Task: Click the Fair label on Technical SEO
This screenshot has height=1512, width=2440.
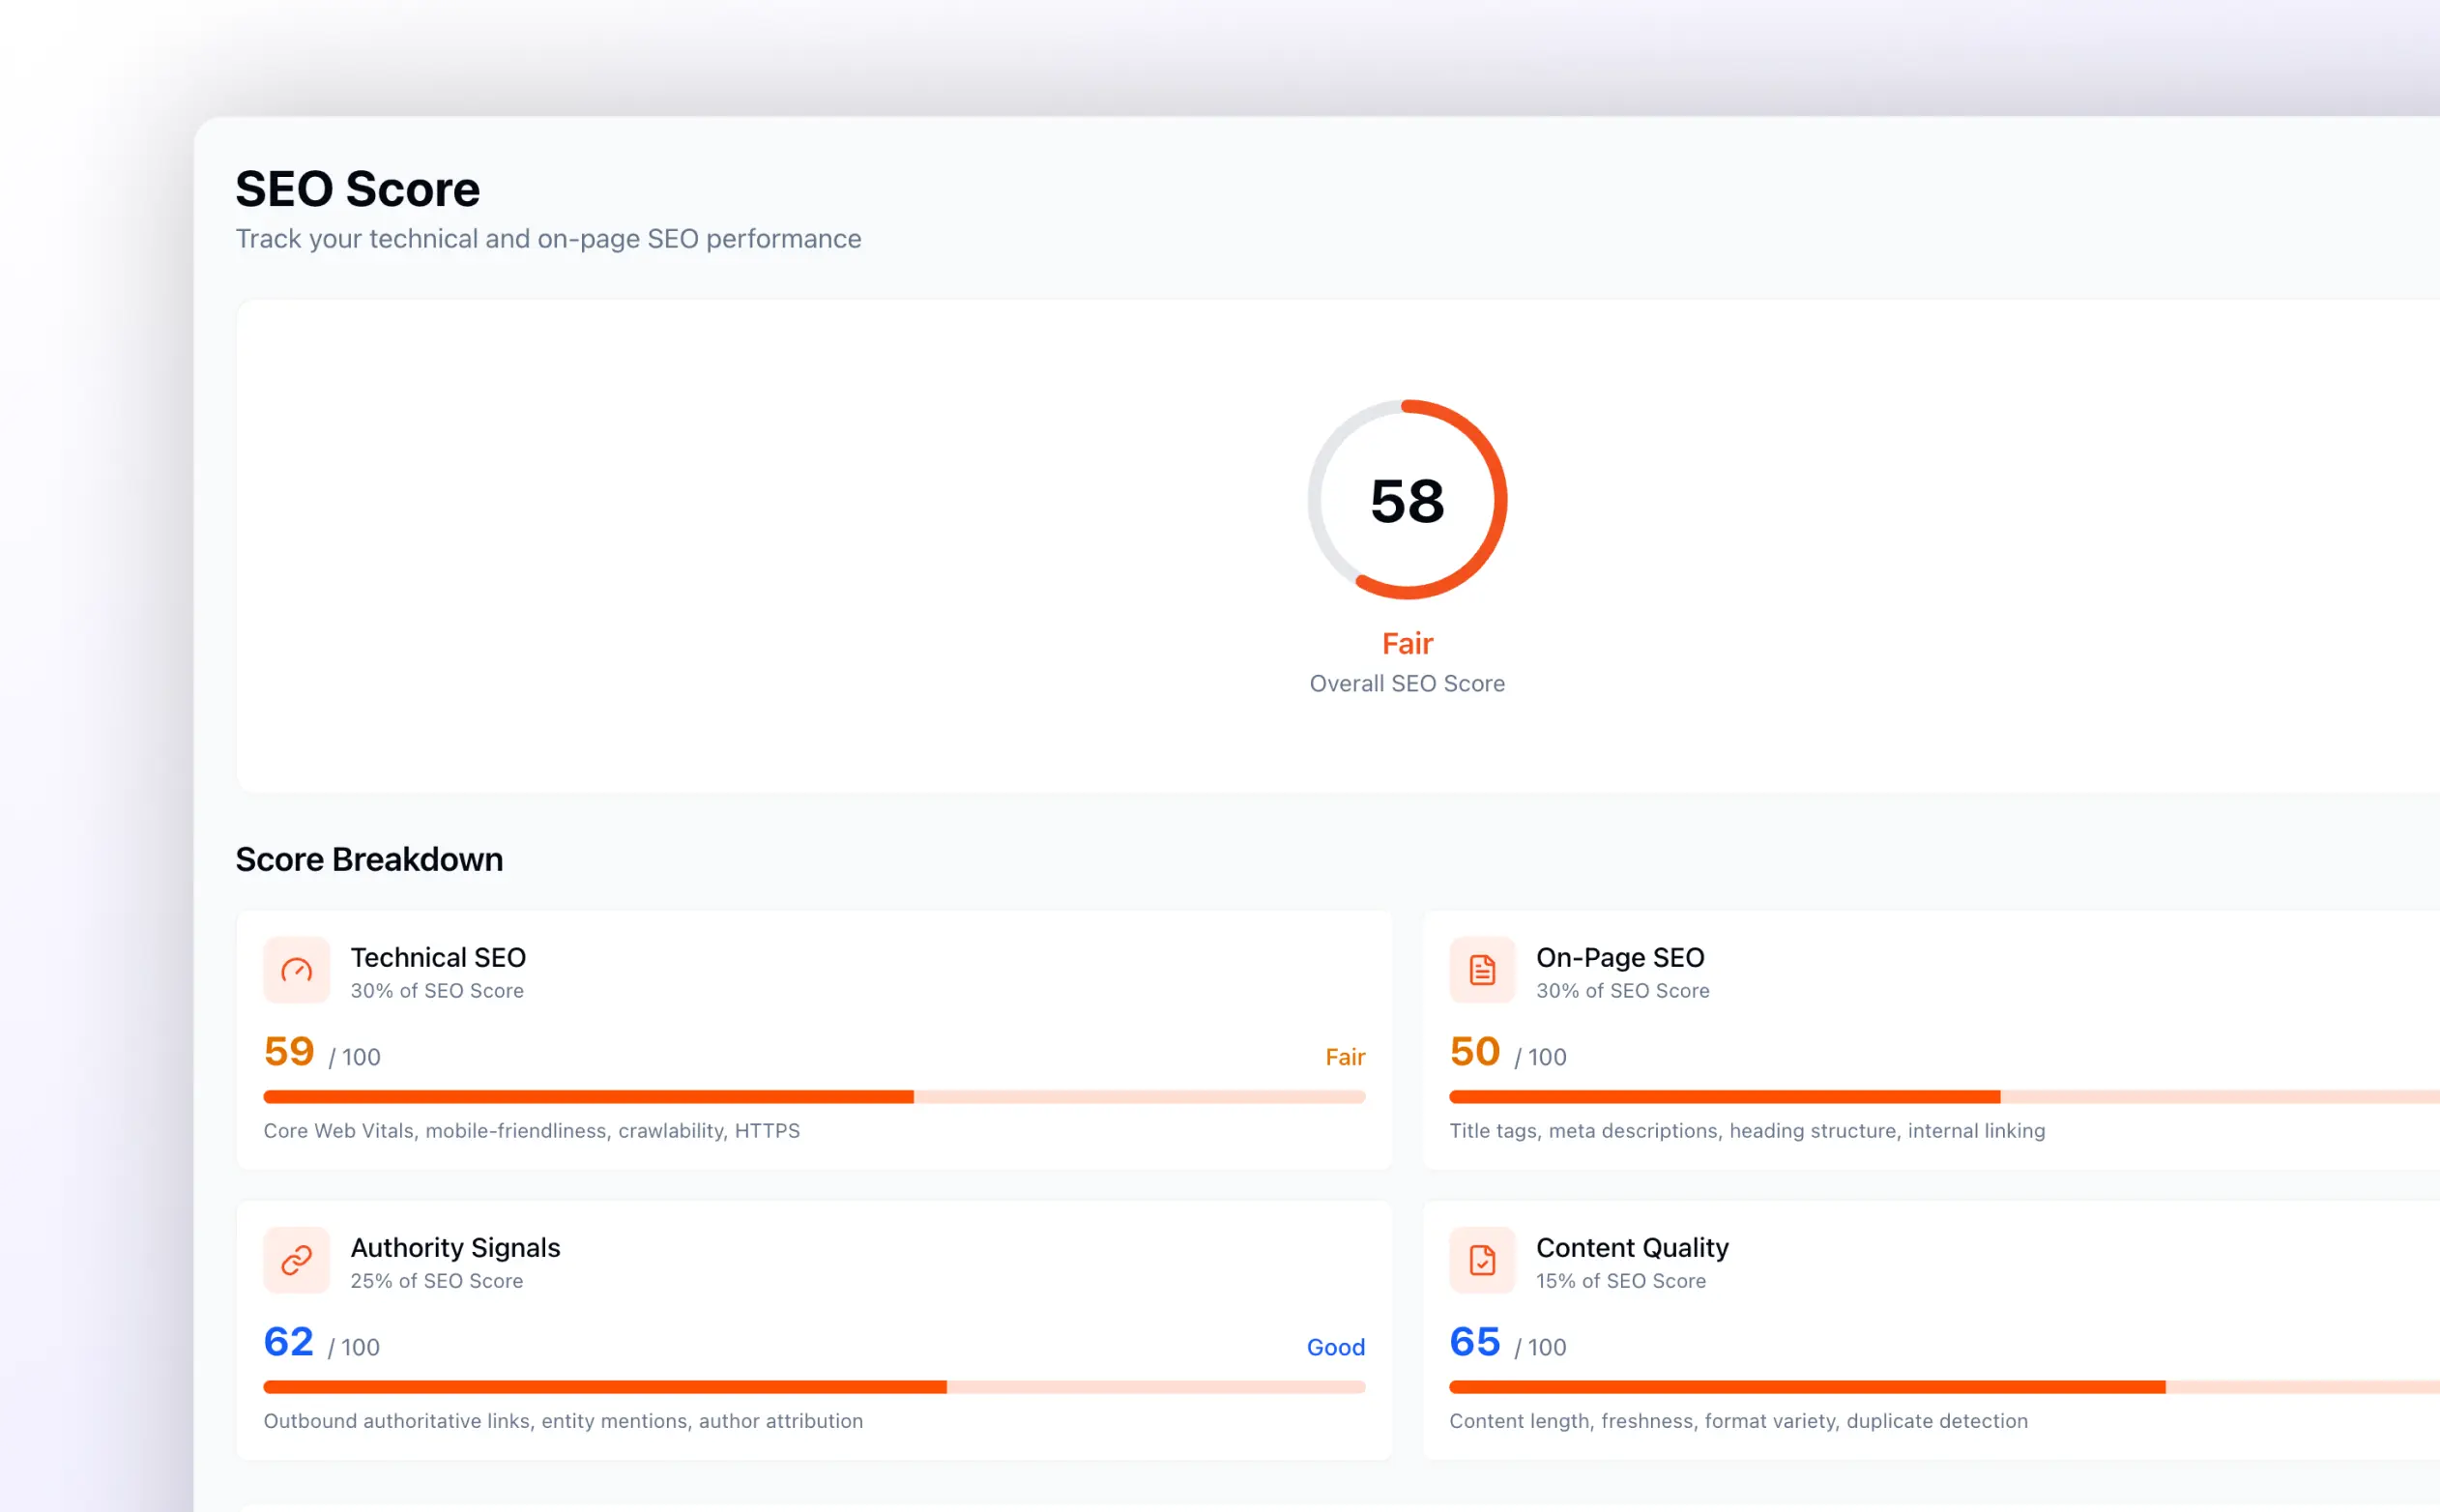Action: (x=1344, y=1057)
